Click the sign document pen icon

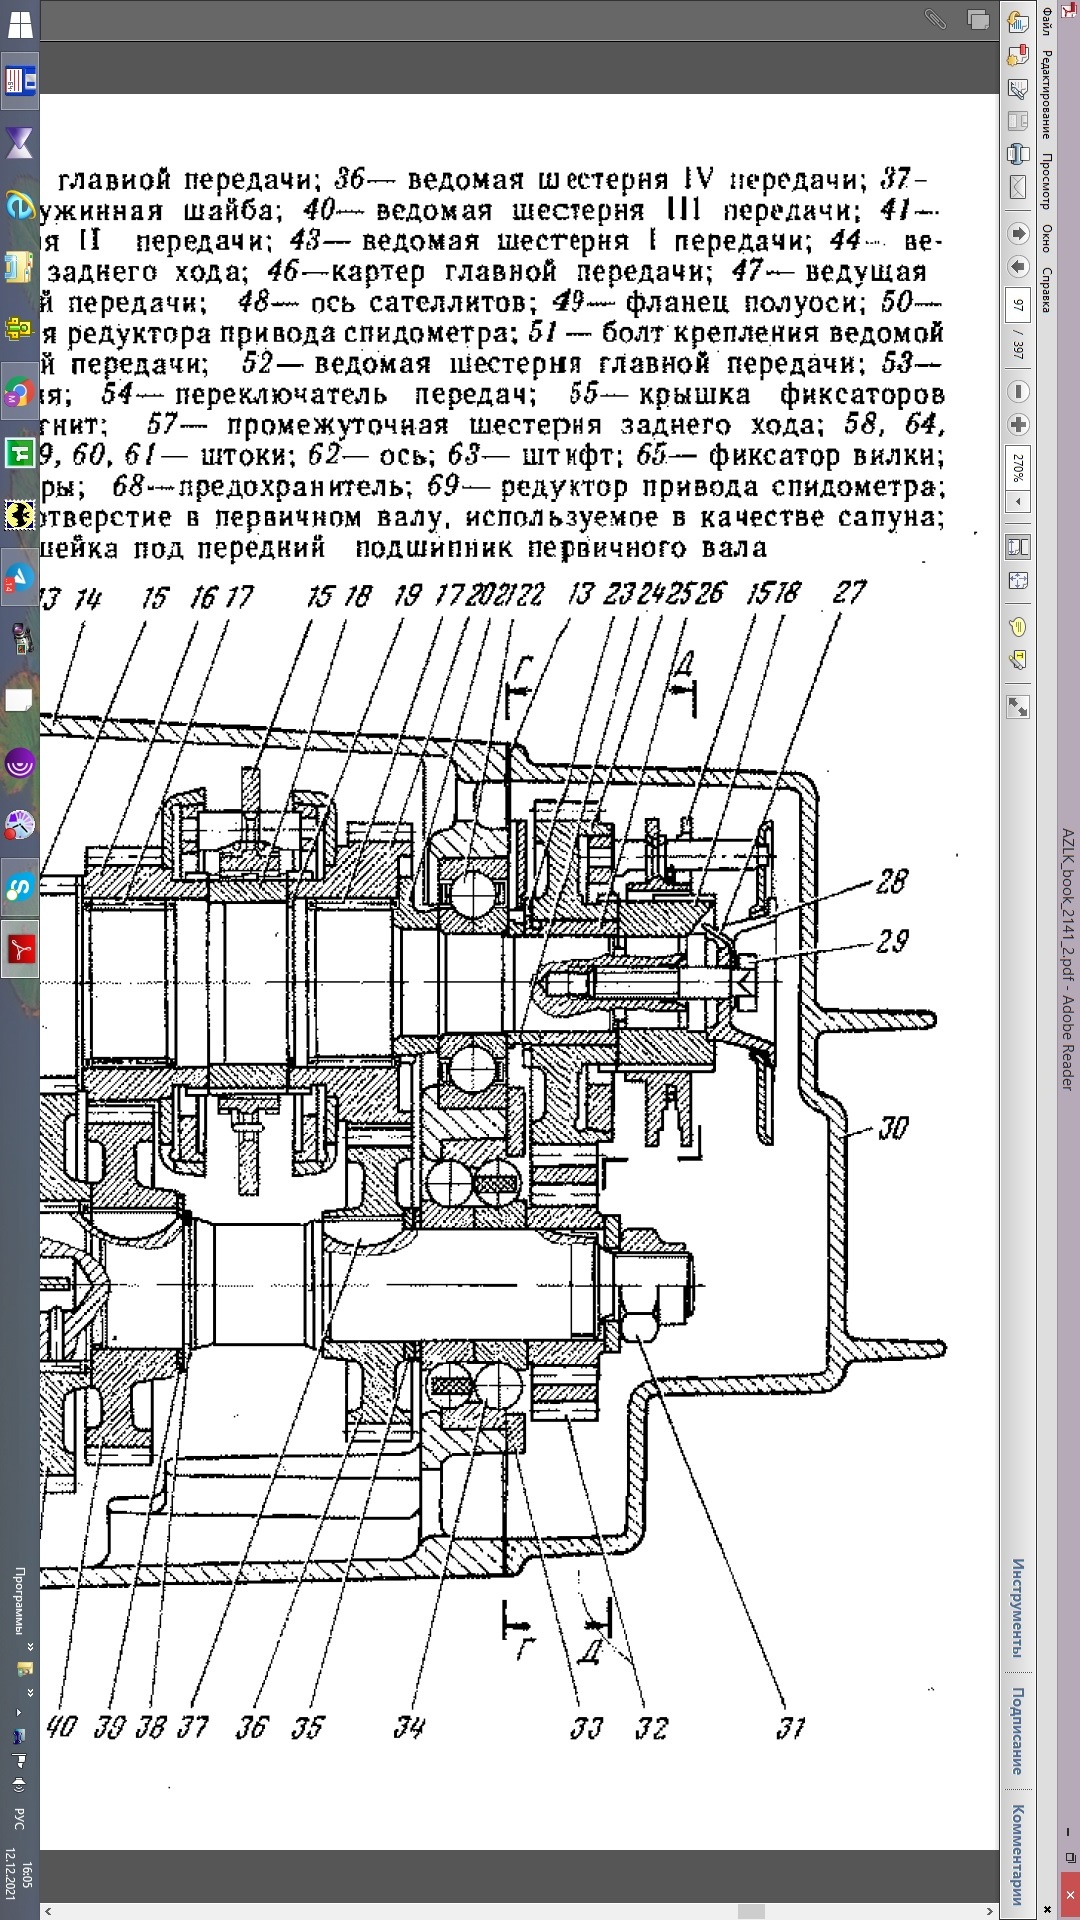pyautogui.click(x=1018, y=89)
